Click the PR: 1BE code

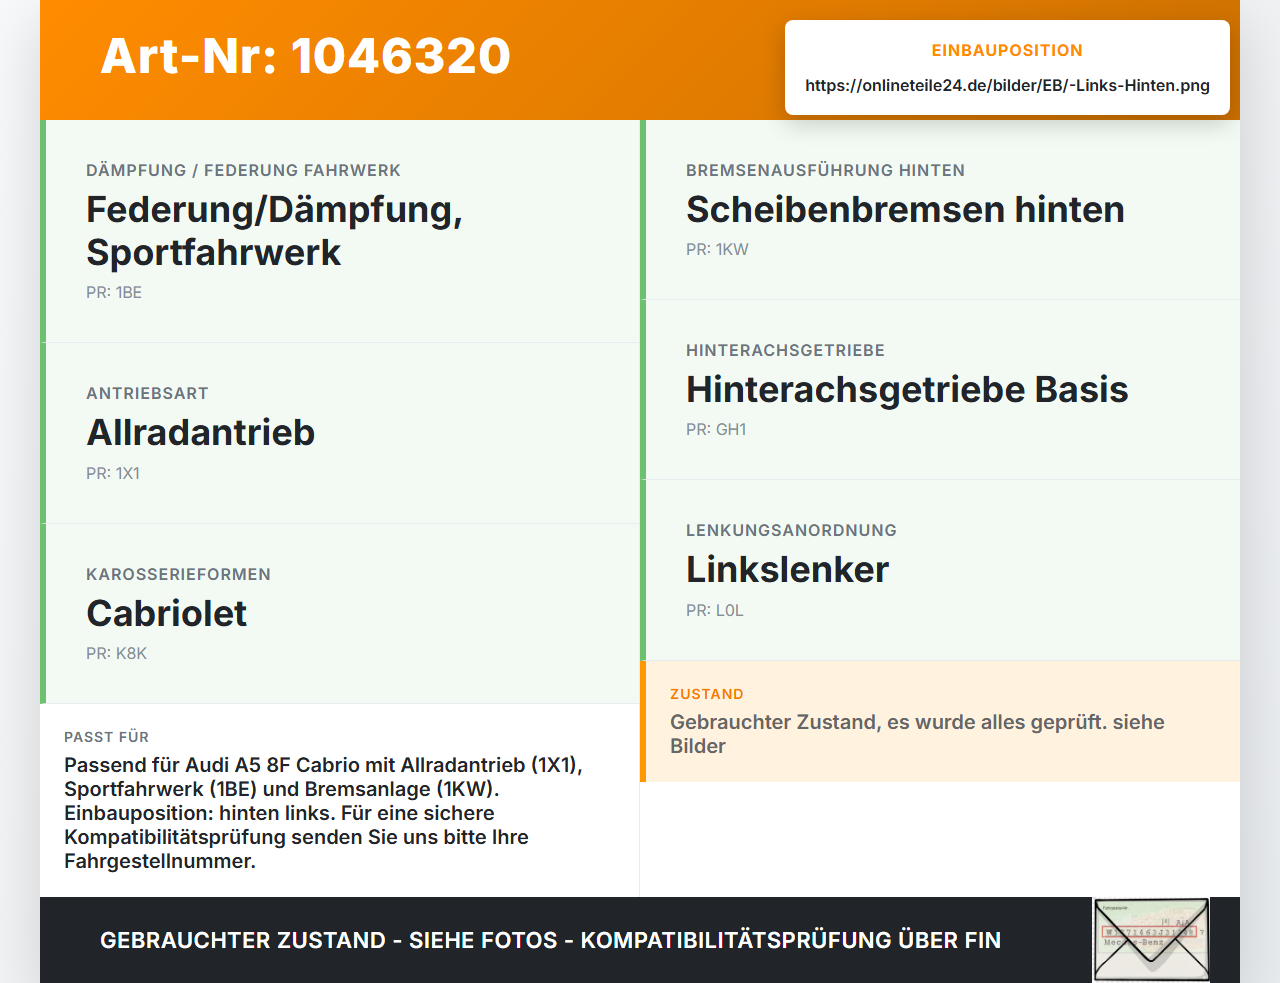[114, 292]
